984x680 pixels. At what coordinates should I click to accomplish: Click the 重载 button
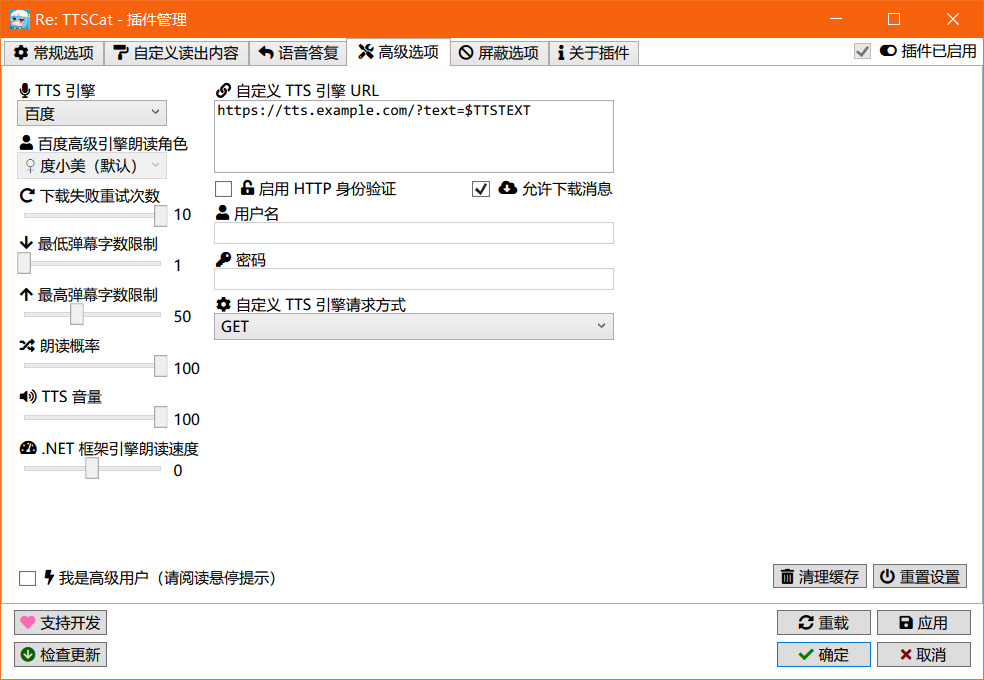tap(823, 623)
